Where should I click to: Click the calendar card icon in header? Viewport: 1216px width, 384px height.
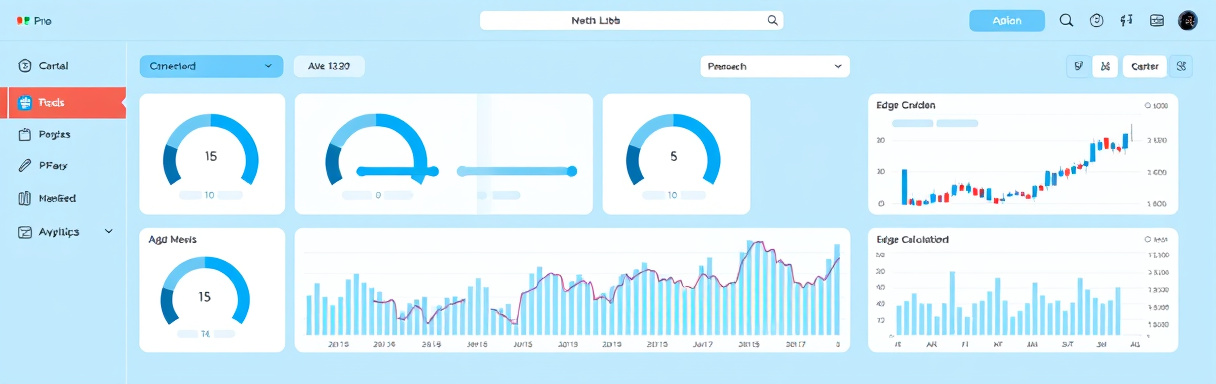(1157, 20)
